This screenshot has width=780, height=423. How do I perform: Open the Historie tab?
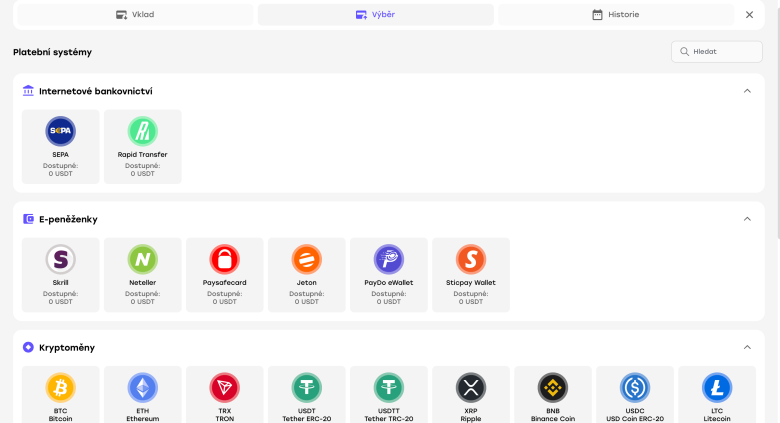[615, 15]
